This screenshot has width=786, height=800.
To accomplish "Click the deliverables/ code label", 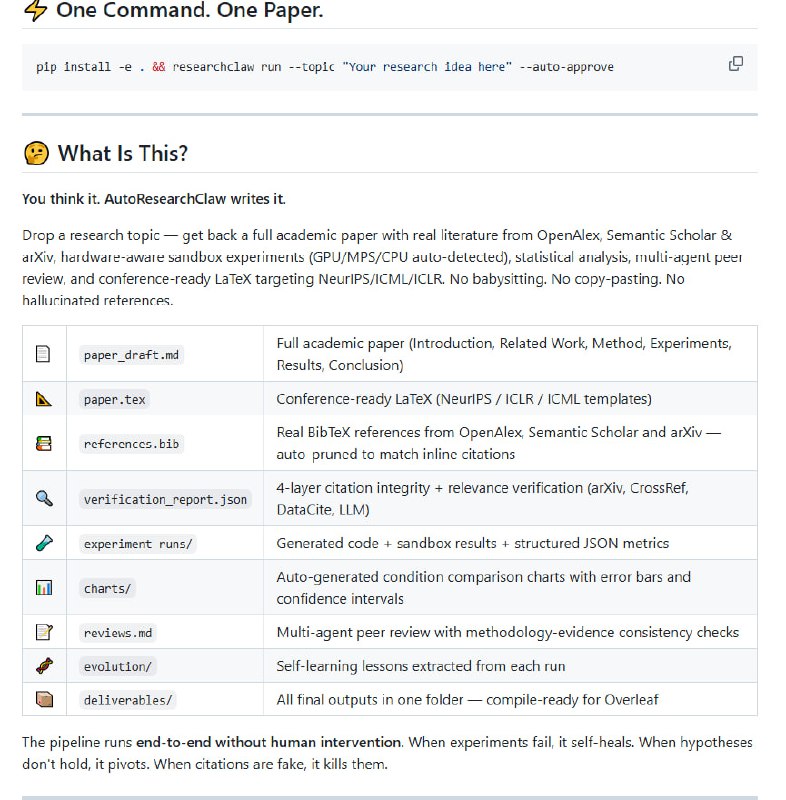I will [x=127, y=700].
